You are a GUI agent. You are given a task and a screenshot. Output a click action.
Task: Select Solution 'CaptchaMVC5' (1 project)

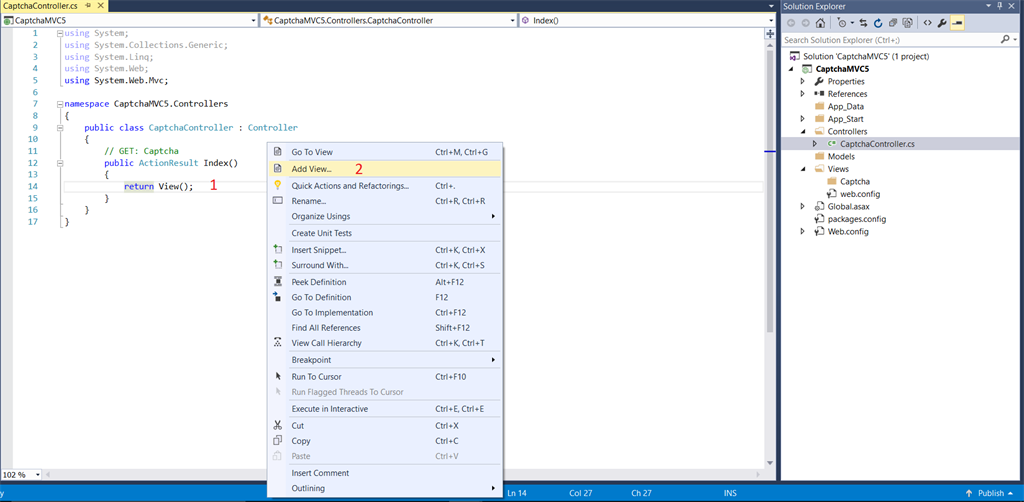(x=866, y=57)
